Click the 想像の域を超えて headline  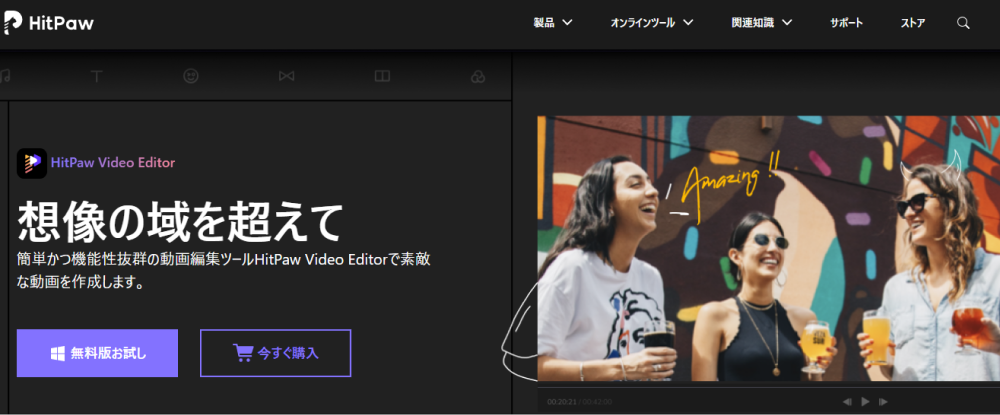point(180,221)
